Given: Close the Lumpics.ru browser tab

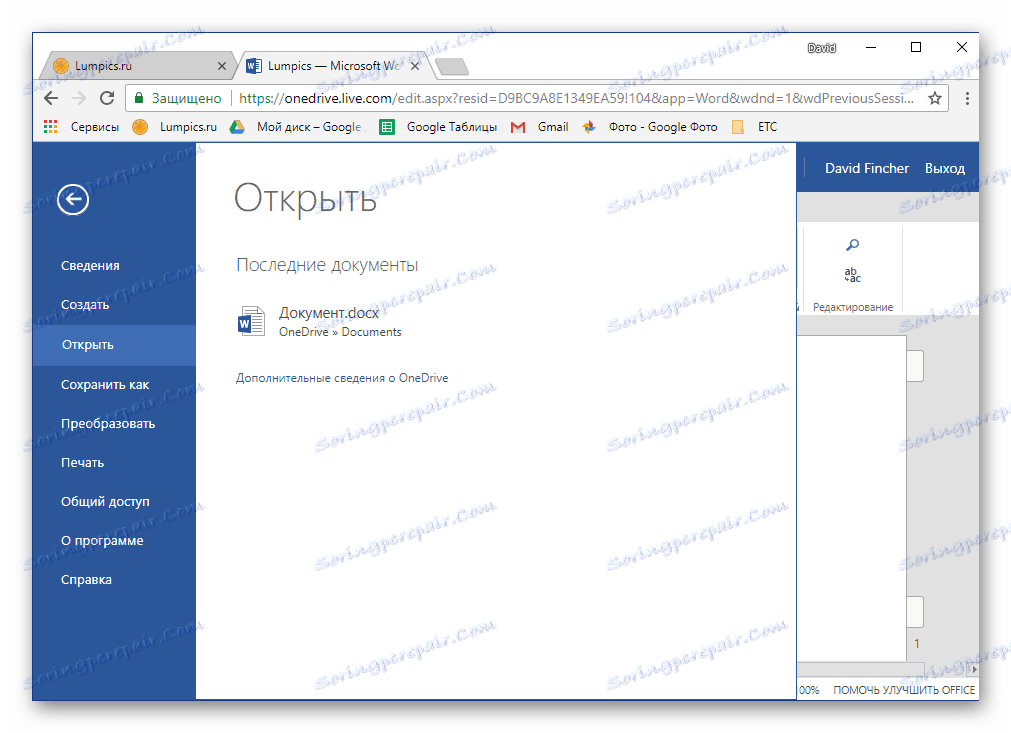Looking at the screenshot, I should pos(222,66).
